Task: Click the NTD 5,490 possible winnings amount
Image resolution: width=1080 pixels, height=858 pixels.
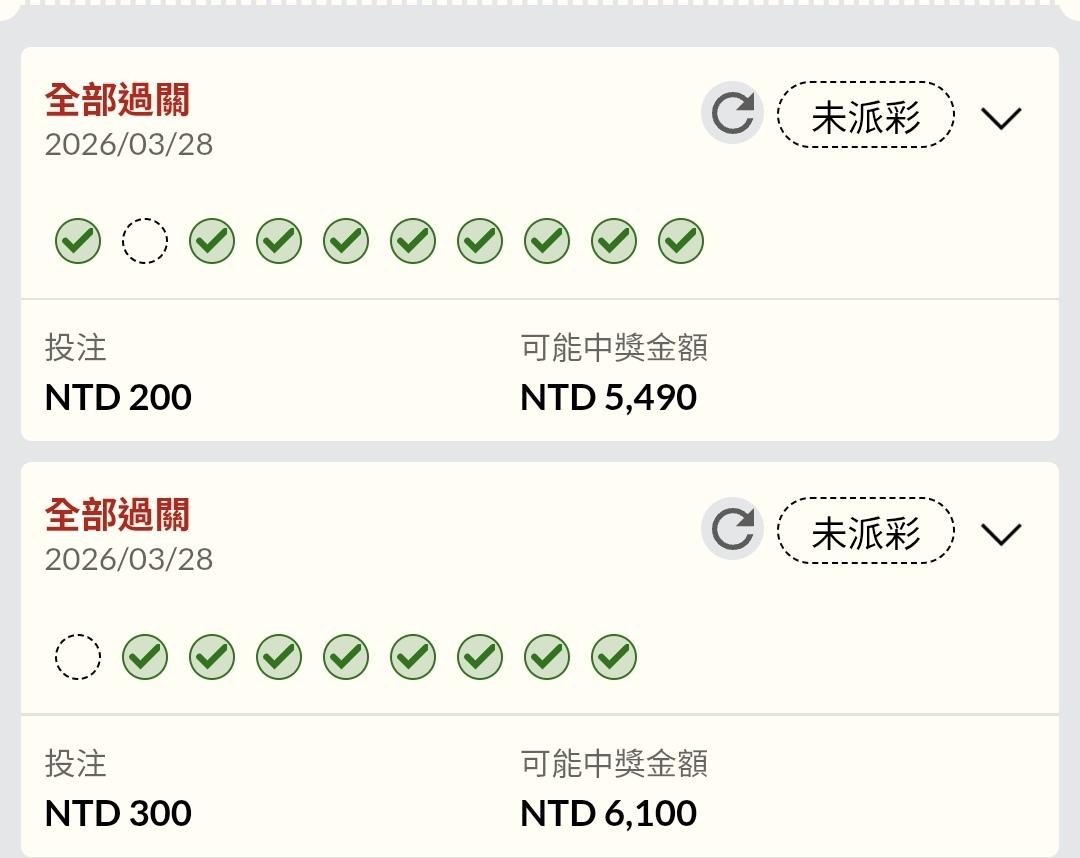Action: coord(608,398)
